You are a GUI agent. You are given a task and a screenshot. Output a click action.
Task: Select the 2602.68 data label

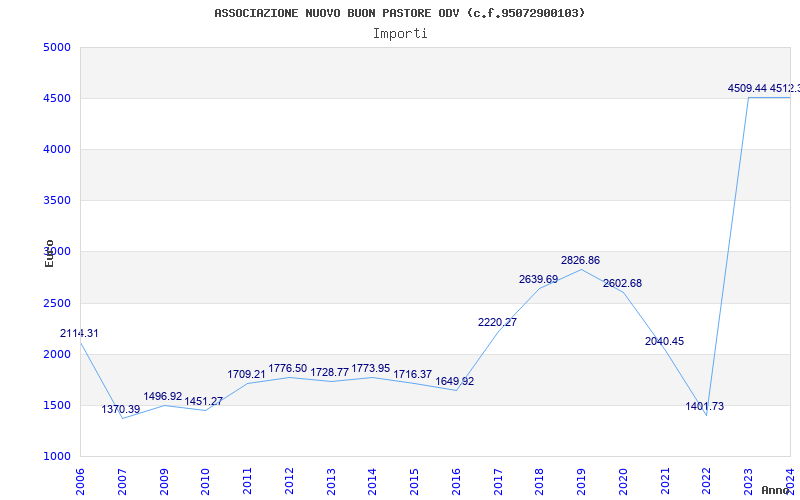point(622,283)
